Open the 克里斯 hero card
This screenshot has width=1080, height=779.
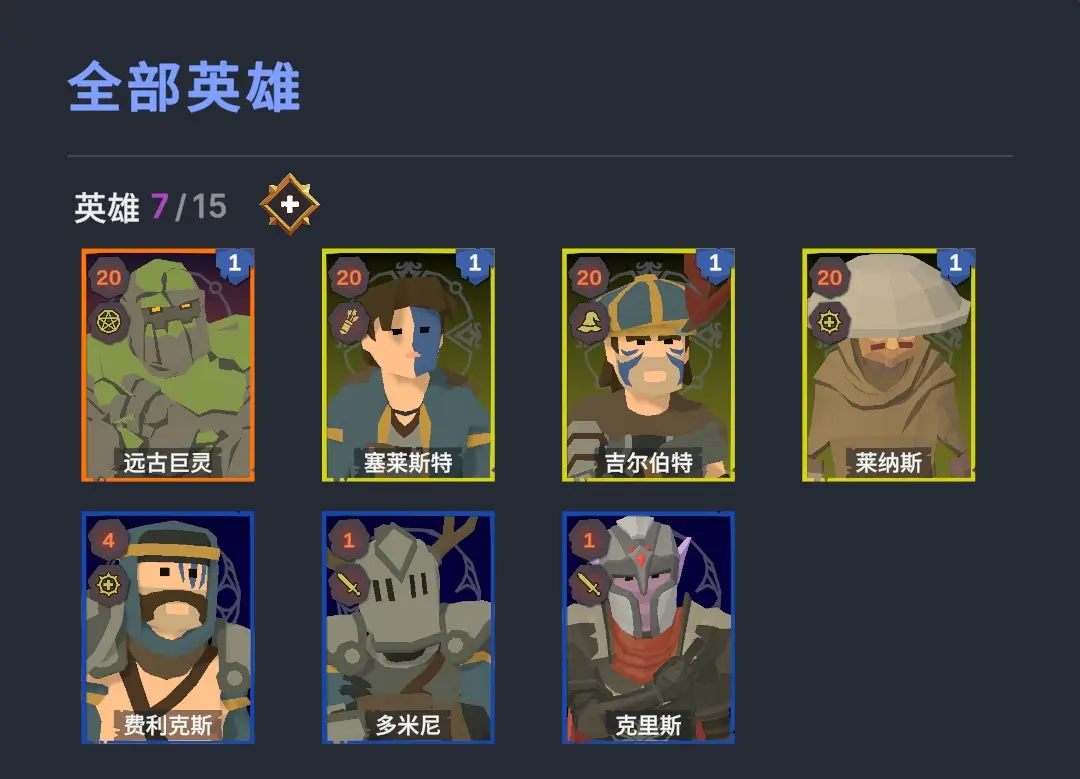648,627
